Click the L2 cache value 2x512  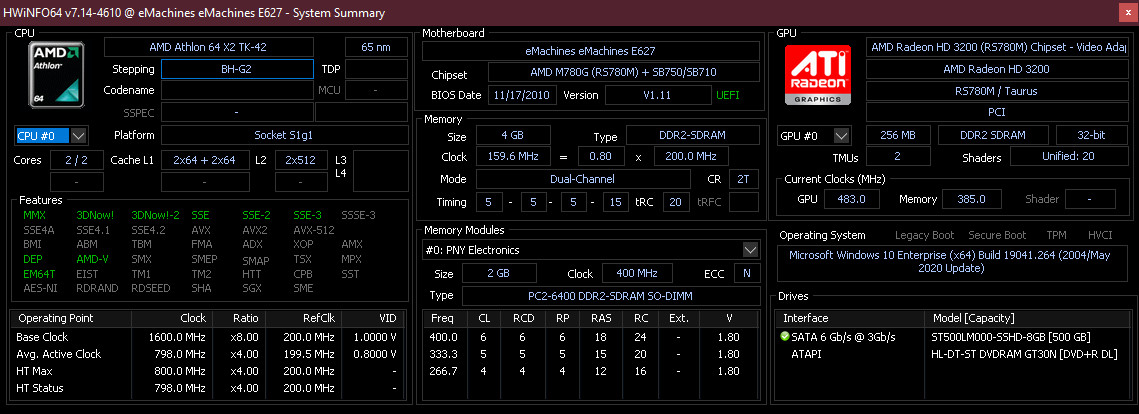[301, 160]
